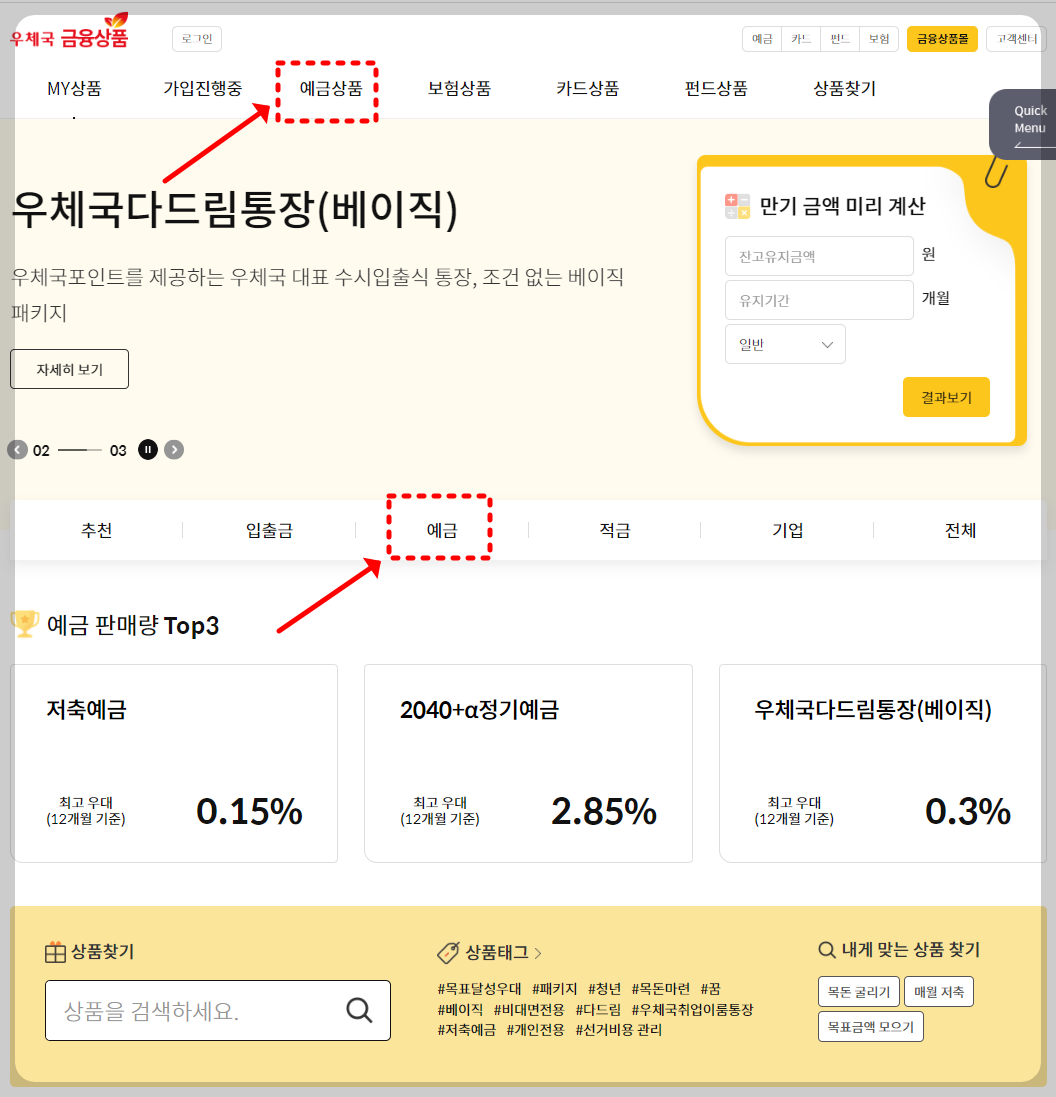
Task: Open the 금융상품몰 button
Action: click(x=942, y=39)
